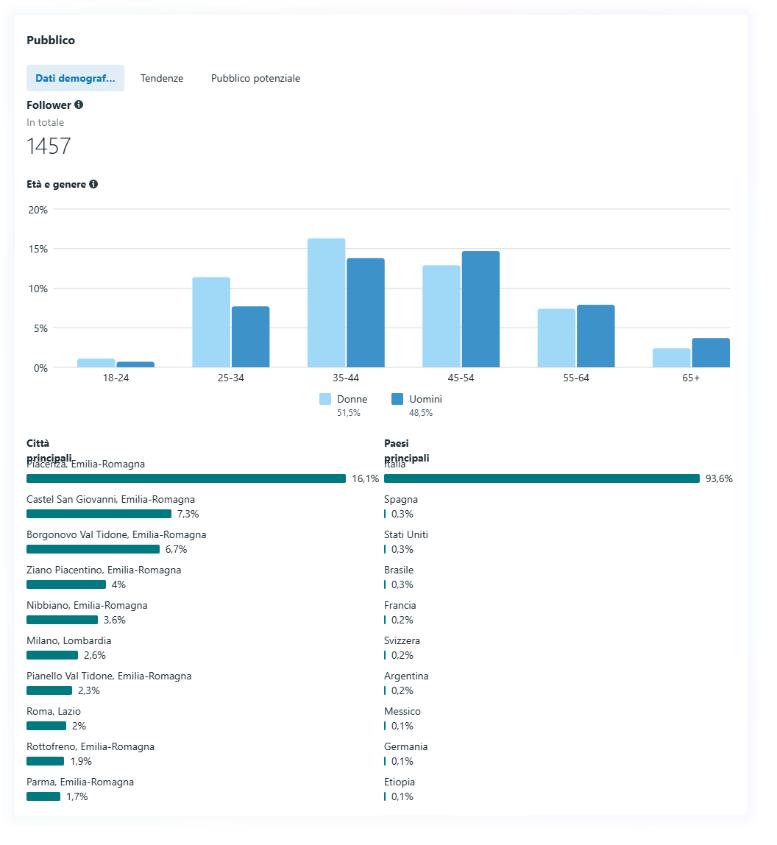The width and height of the screenshot is (777, 845).
Task: Click the Uomini legend label
Action: [x=425, y=399]
